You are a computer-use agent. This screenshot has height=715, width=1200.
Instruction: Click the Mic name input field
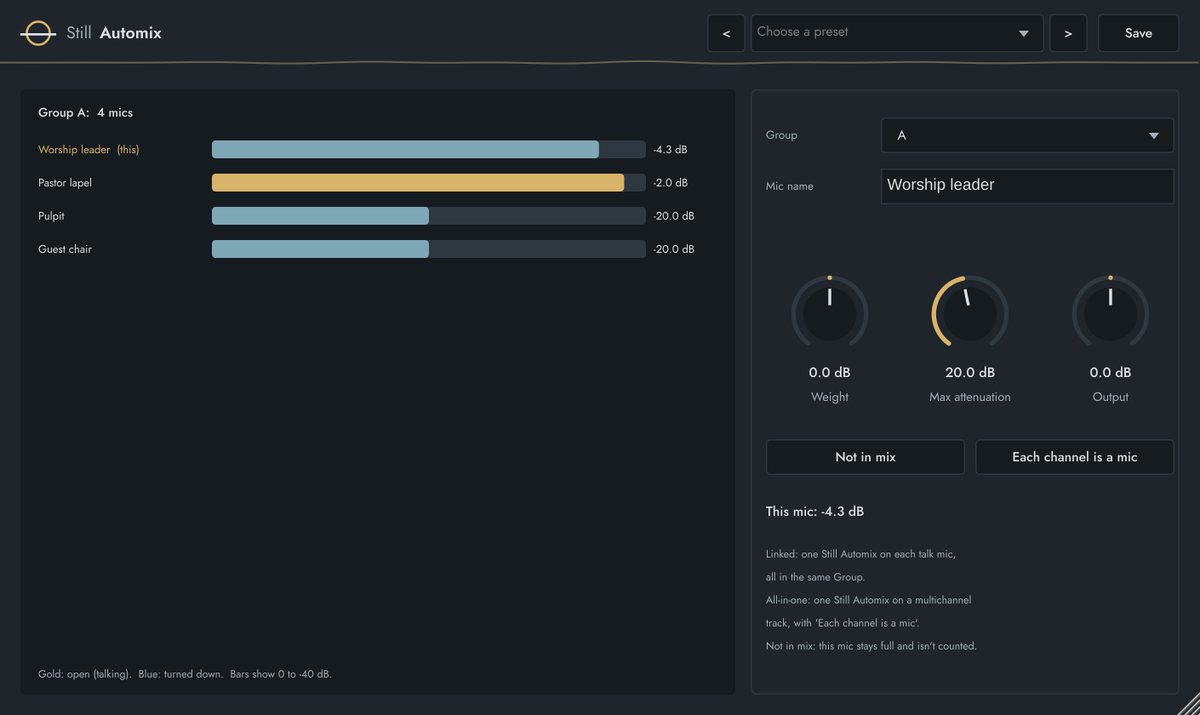1027,186
